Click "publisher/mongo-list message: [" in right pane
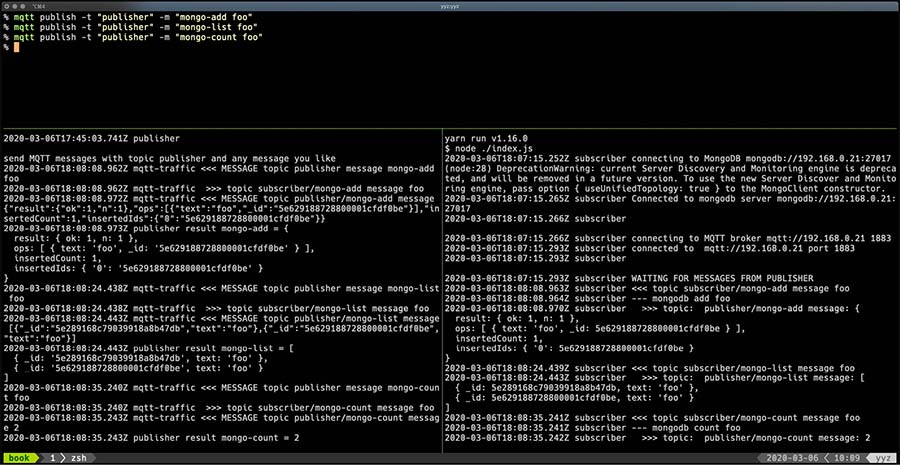This screenshot has height=465, width=900. tap(783, 378)
